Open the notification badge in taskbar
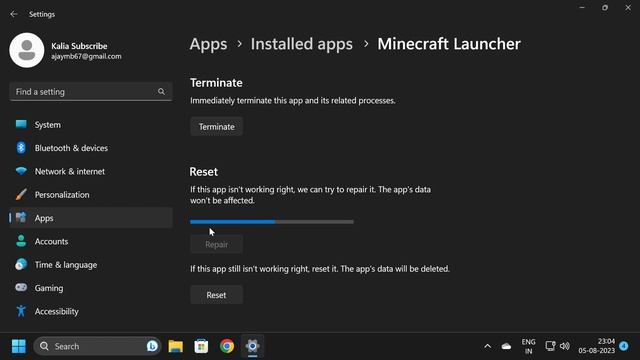Image resolution: width=640 pixels, height=360 pixels. [624, 346]
